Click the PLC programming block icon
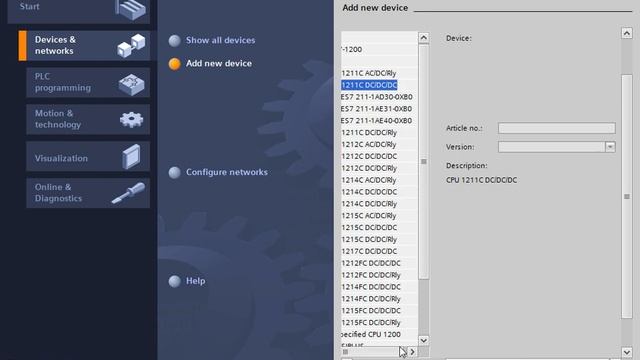Viewport: 640px width, 360px height. tap(131, 84)
